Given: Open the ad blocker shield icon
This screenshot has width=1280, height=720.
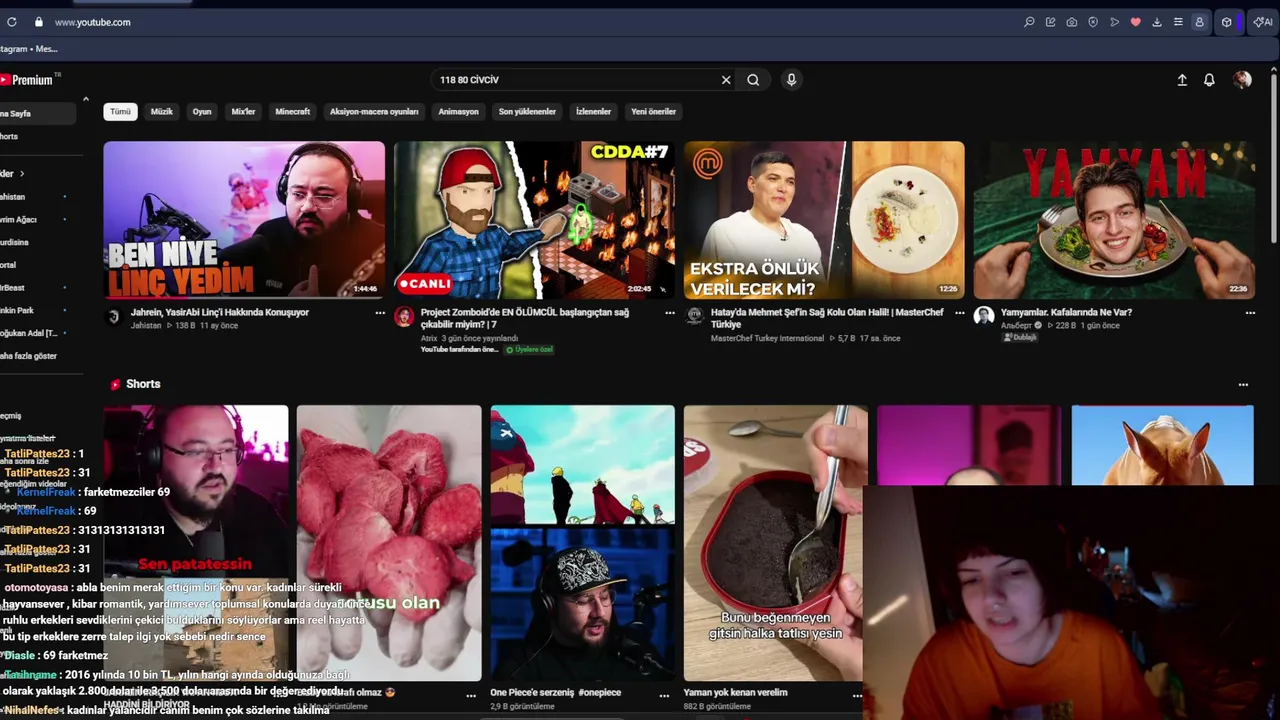Looking at the screenshot, I should (1093, 22).
